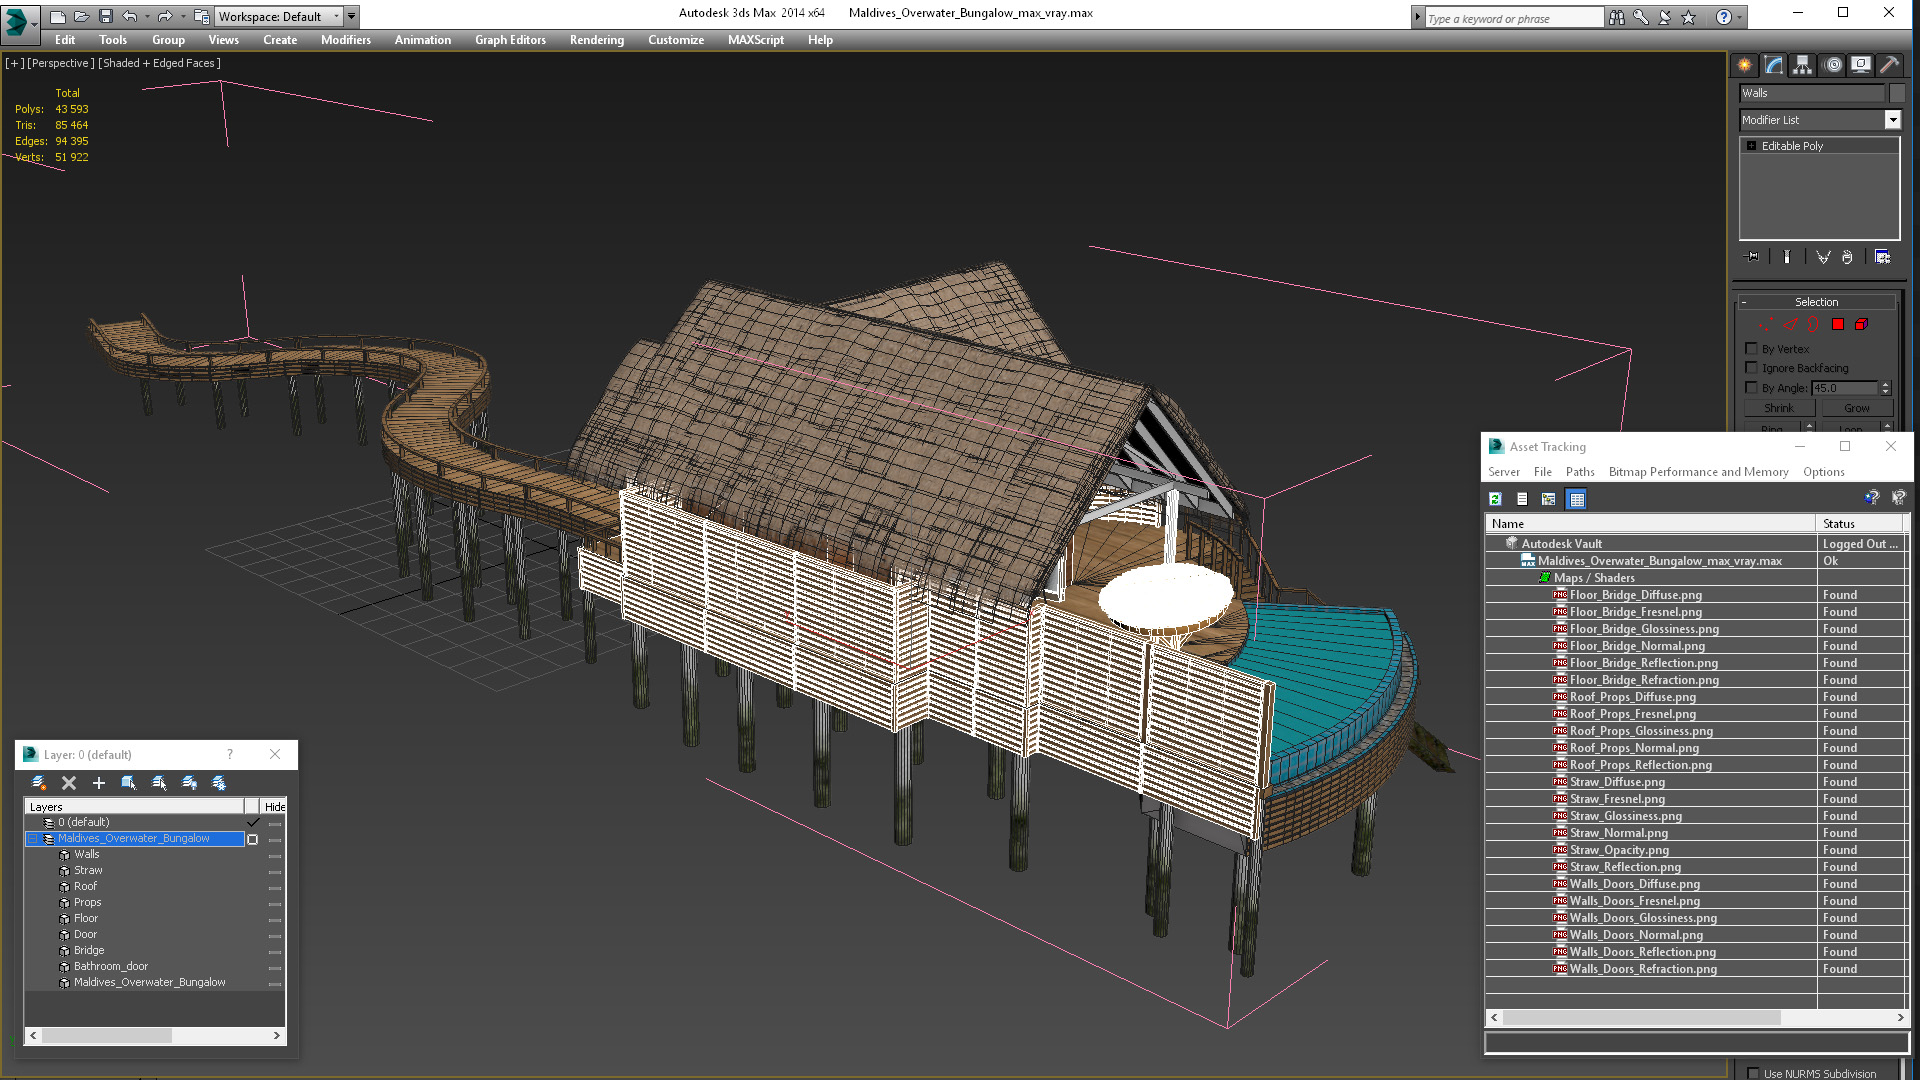Open Bitmap Performance and Memory menu
Viewport: 1920px width, 1080px height.
click(1698, 472)
